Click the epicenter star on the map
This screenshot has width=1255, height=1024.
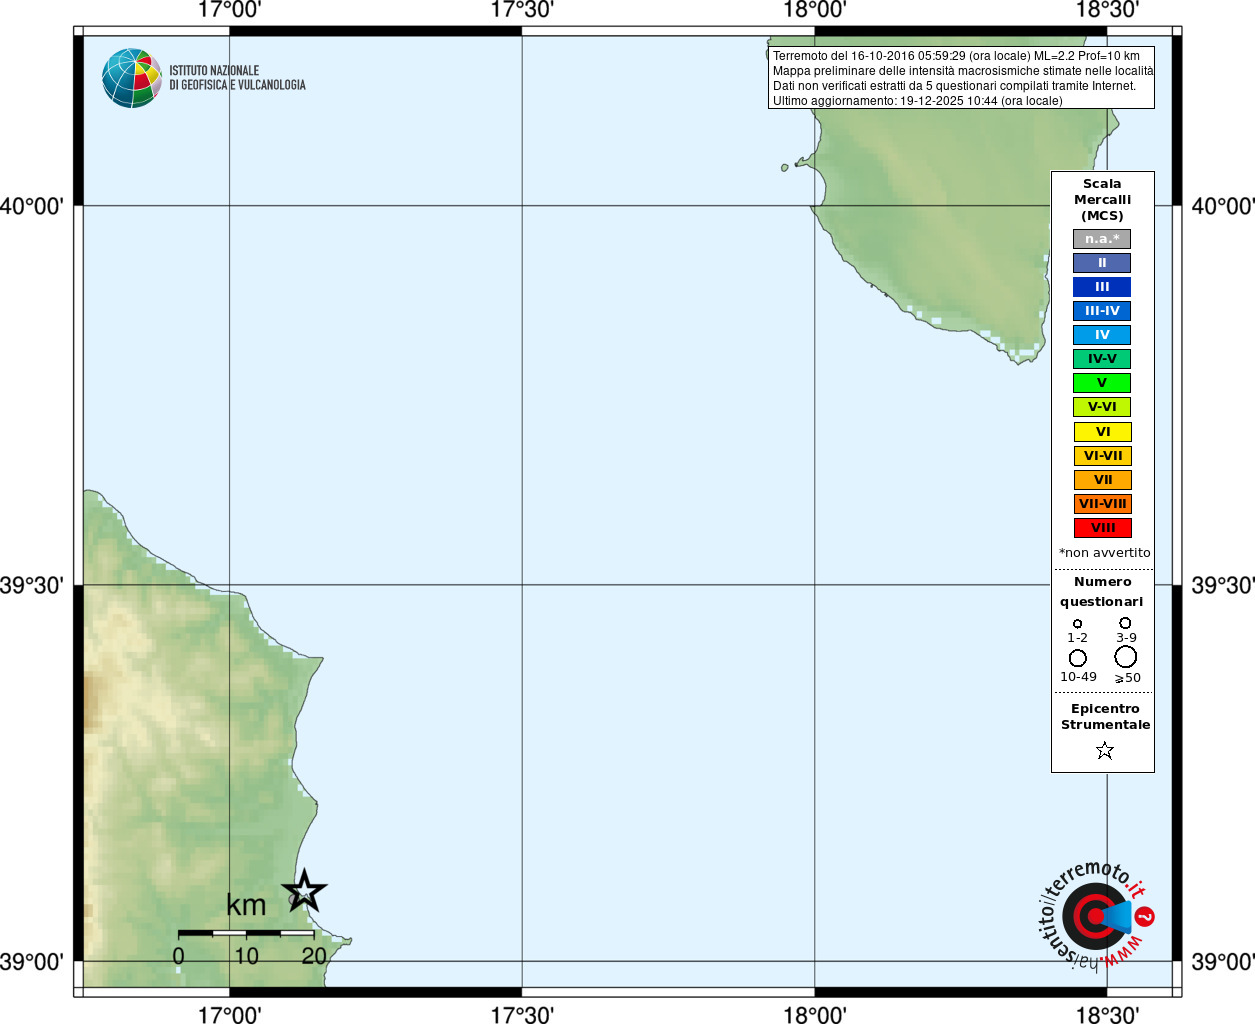click(304, 891)
